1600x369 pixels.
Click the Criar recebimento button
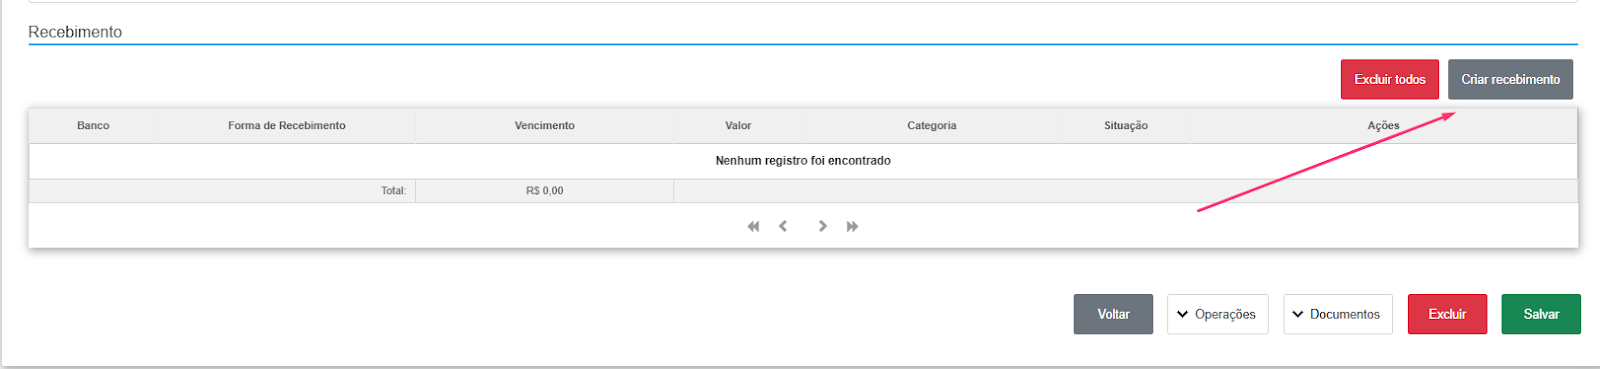click(x=1510, y=80)
